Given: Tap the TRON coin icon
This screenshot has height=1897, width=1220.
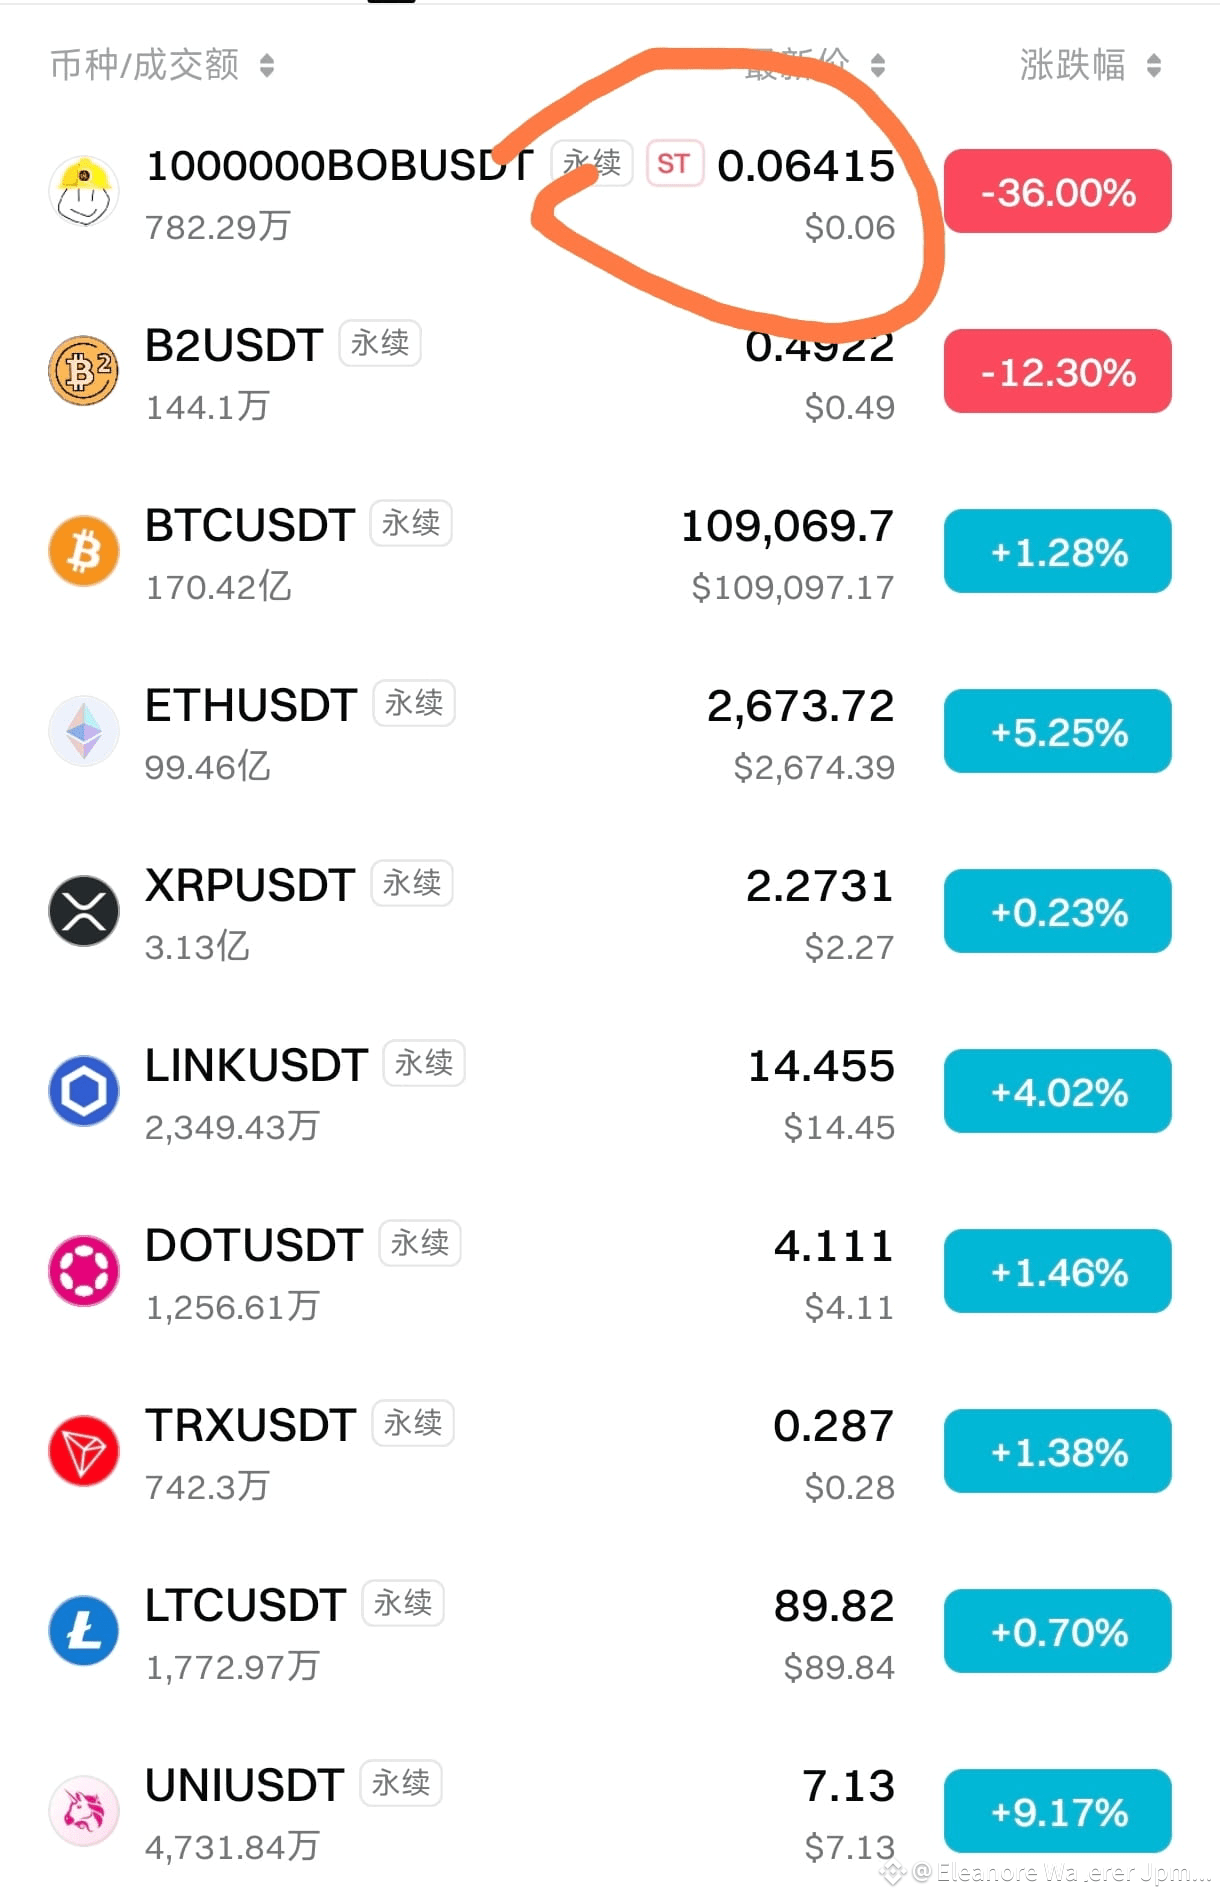Looking at the screenshot, I should click(x=84, y=1451).
